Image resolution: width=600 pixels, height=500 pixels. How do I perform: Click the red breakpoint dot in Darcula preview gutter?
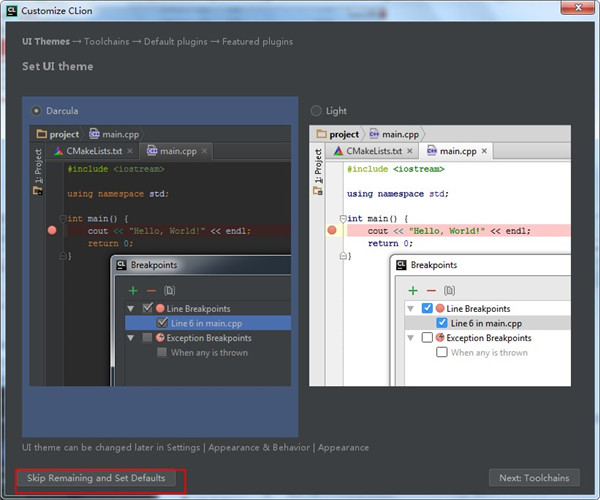(52, 230)
